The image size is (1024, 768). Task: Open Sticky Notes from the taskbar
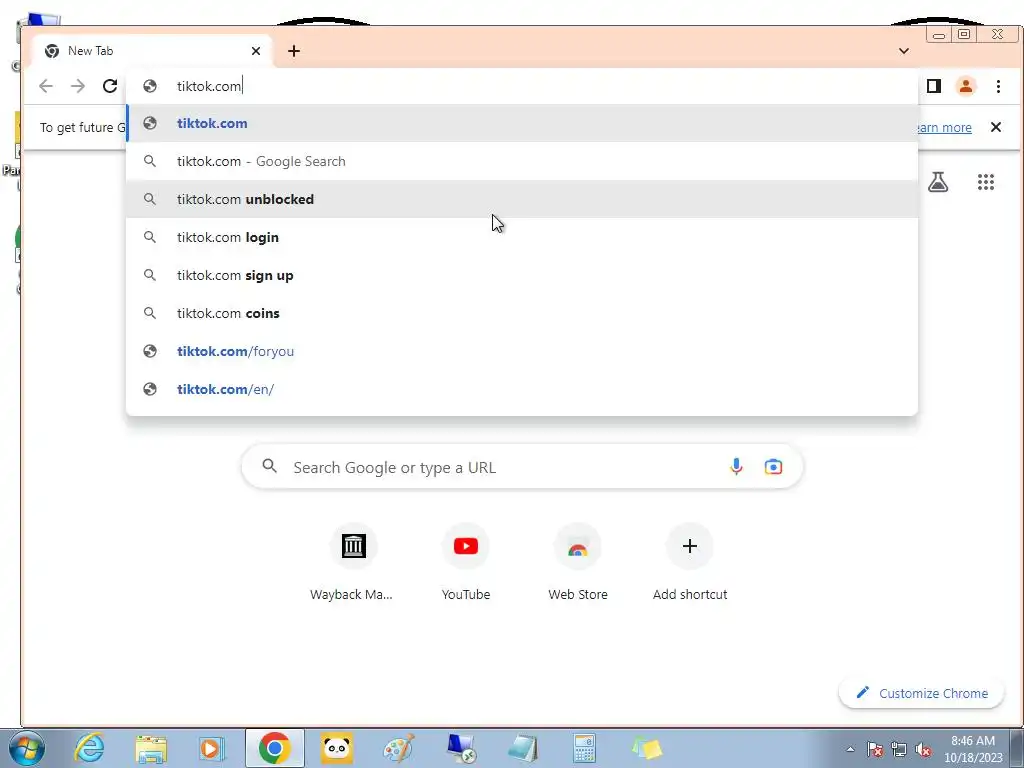click(x=647, y=748)
